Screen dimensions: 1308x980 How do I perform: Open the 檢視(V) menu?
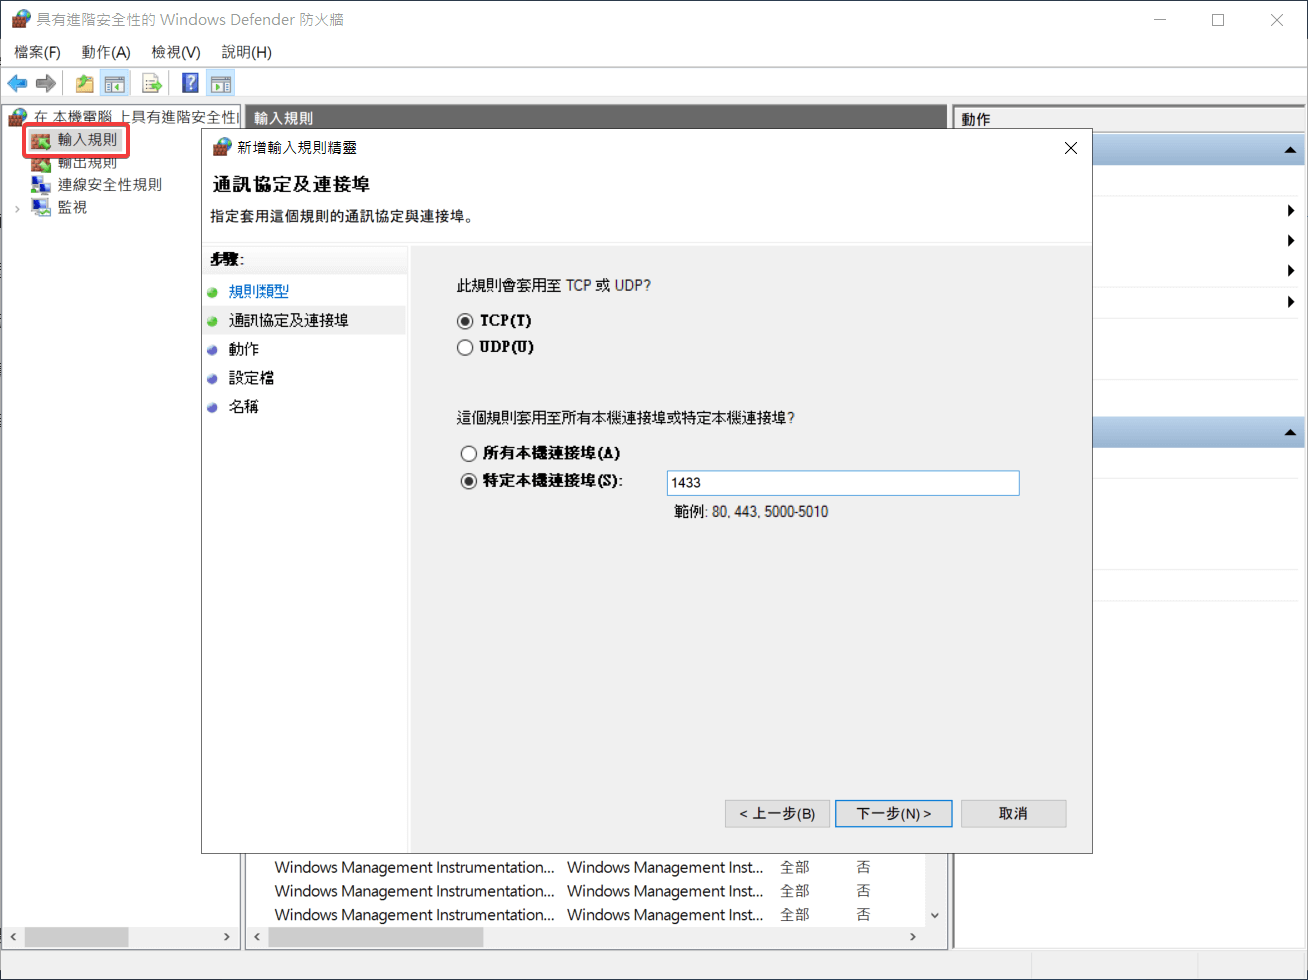(176, 52)
